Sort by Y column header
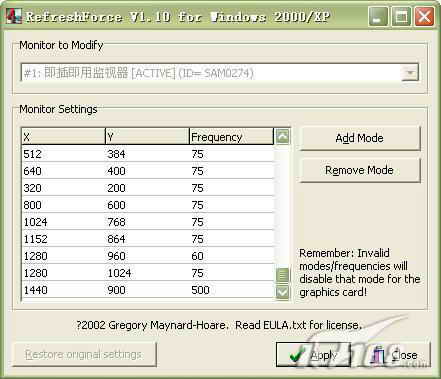 pyautogui.click(x=147, y=137)
